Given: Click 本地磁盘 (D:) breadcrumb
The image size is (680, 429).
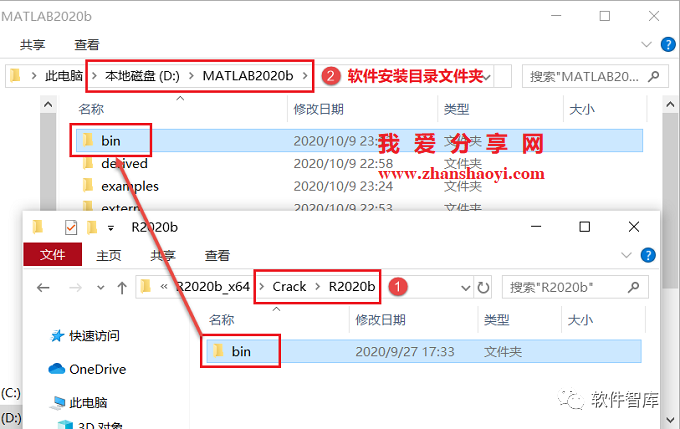Looking at the screenshot, I should [x=142, y=76].
